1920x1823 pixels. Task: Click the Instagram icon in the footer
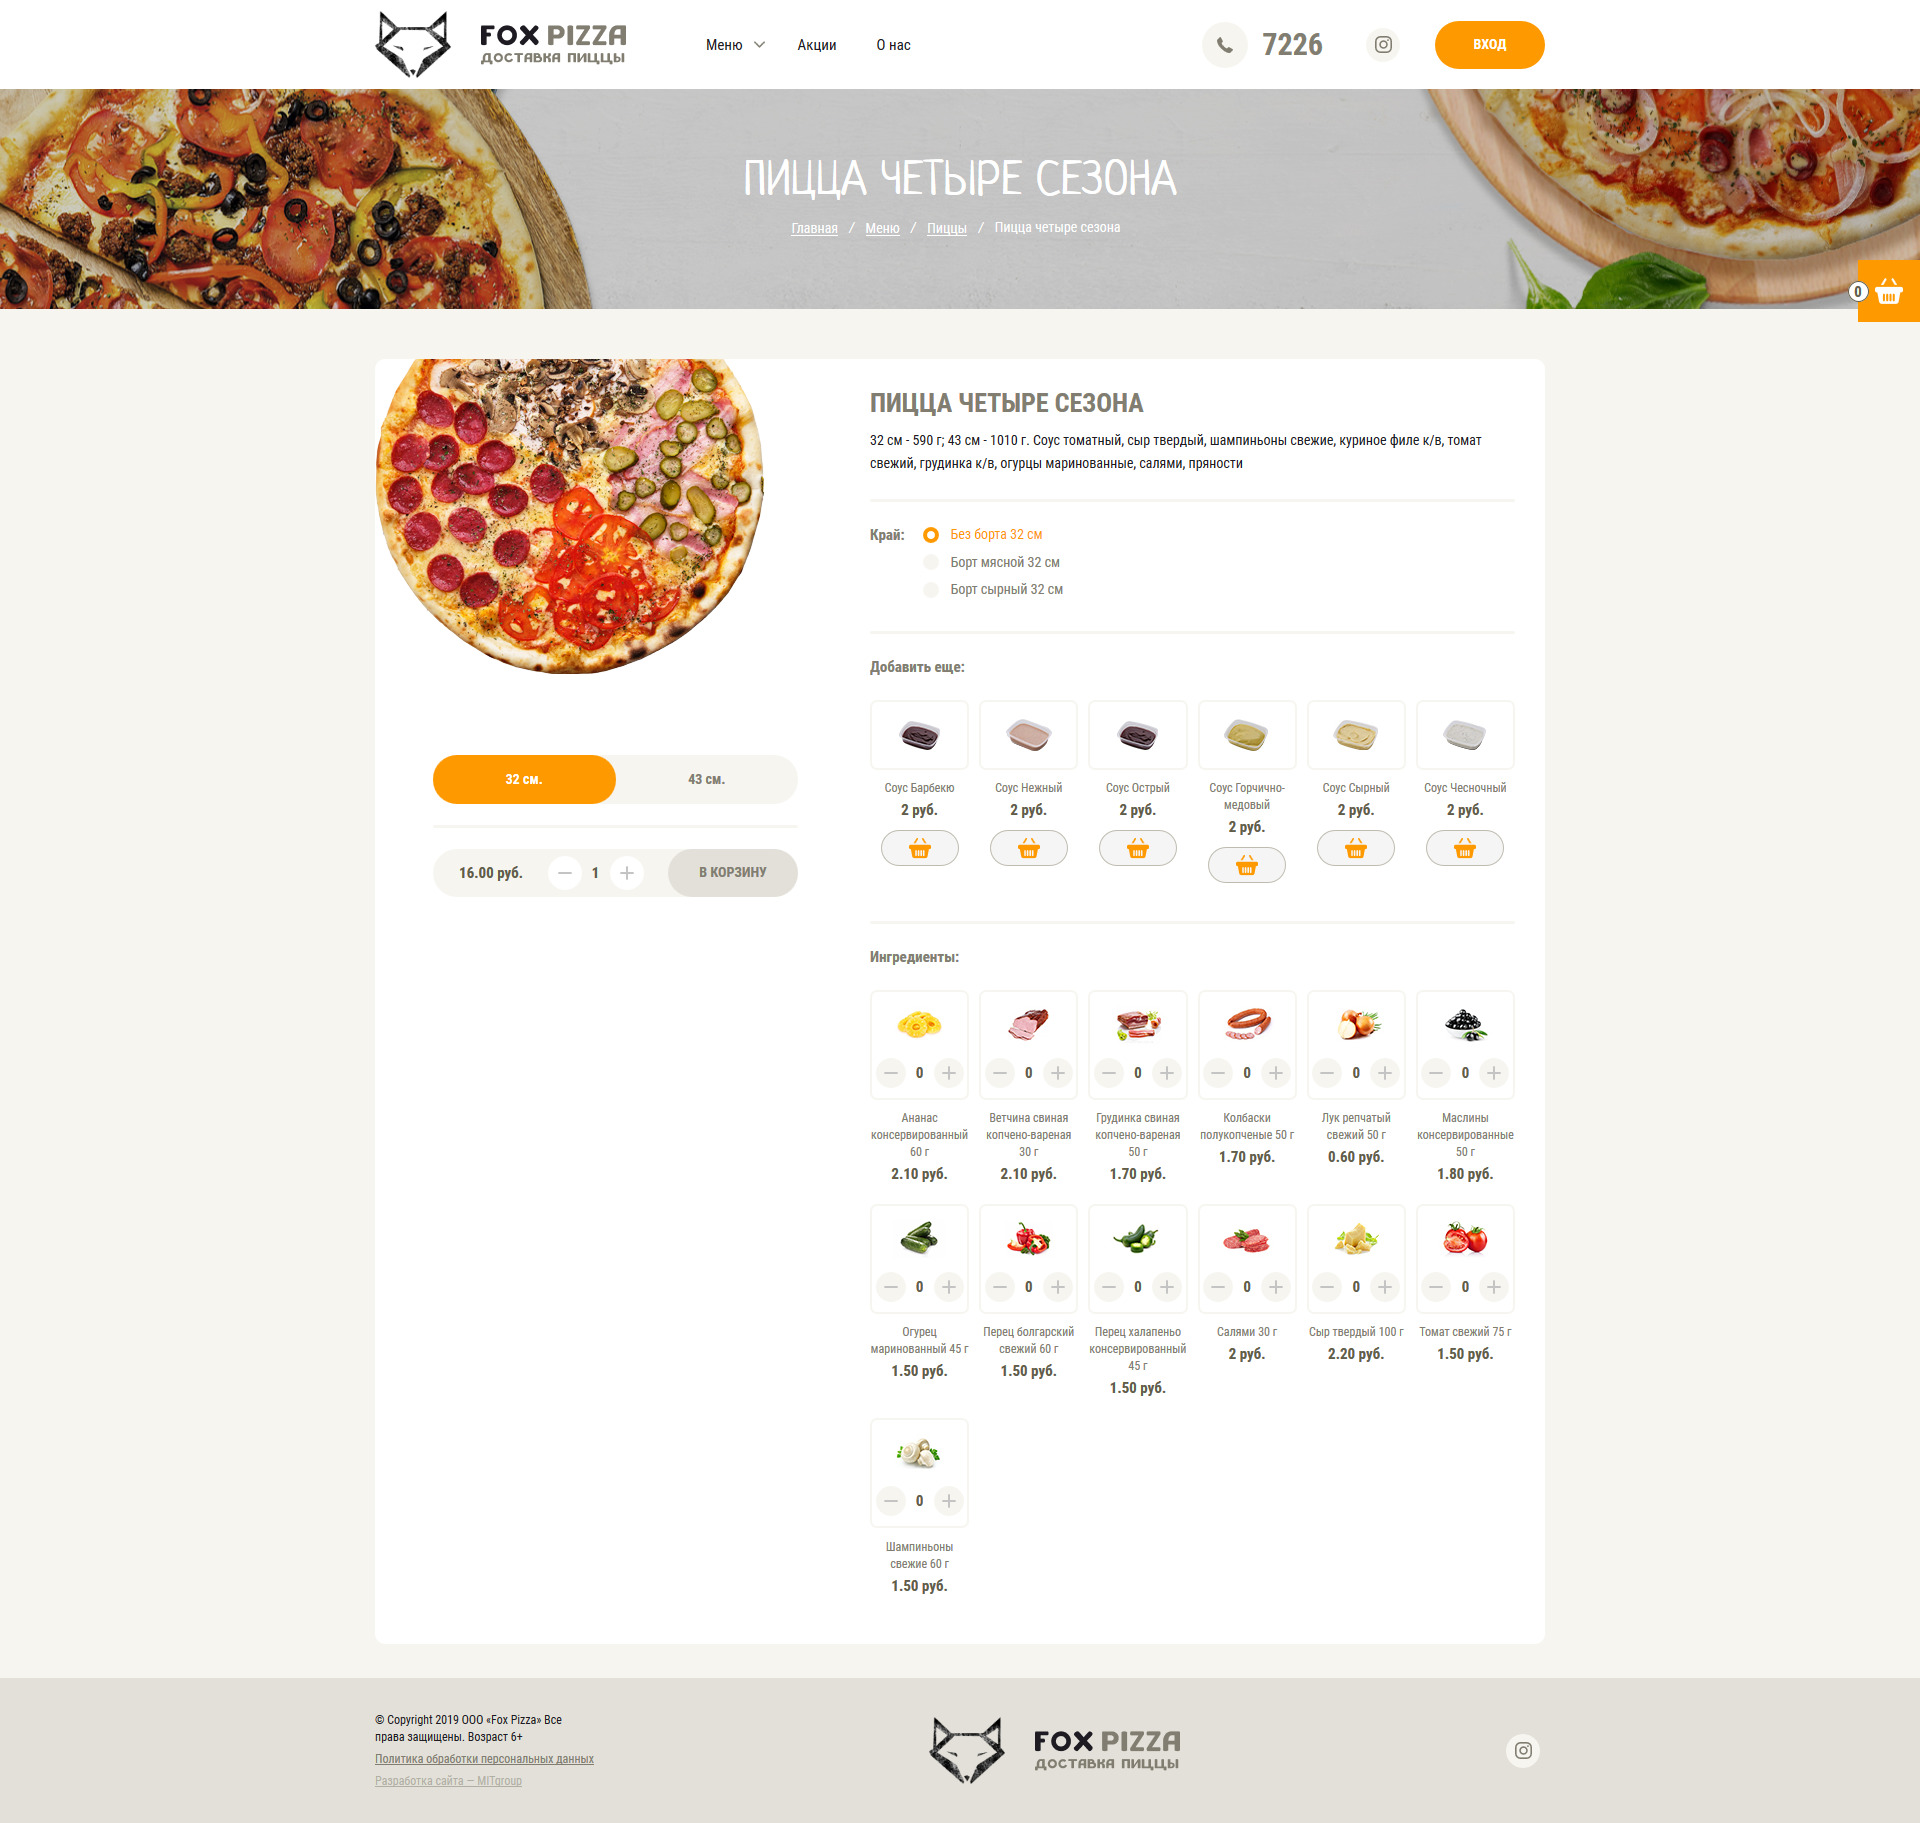[x=1522, y=1750]
